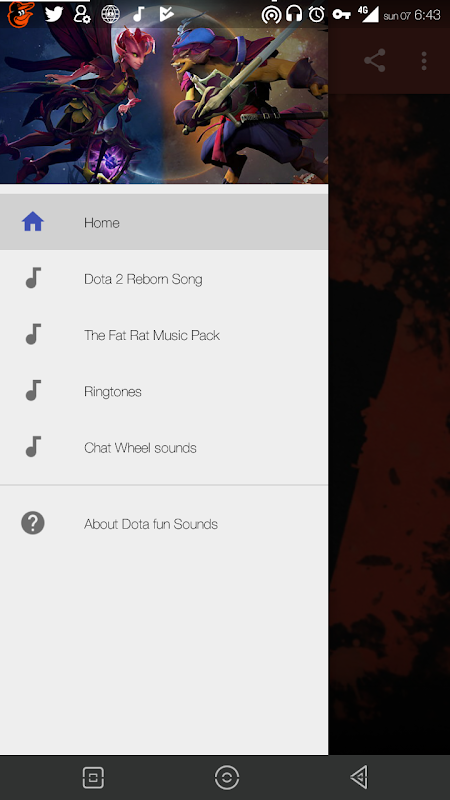450x800 pixels.
Task: Select The Fat Rat Music Pack
Action: [x=164, y=335]
